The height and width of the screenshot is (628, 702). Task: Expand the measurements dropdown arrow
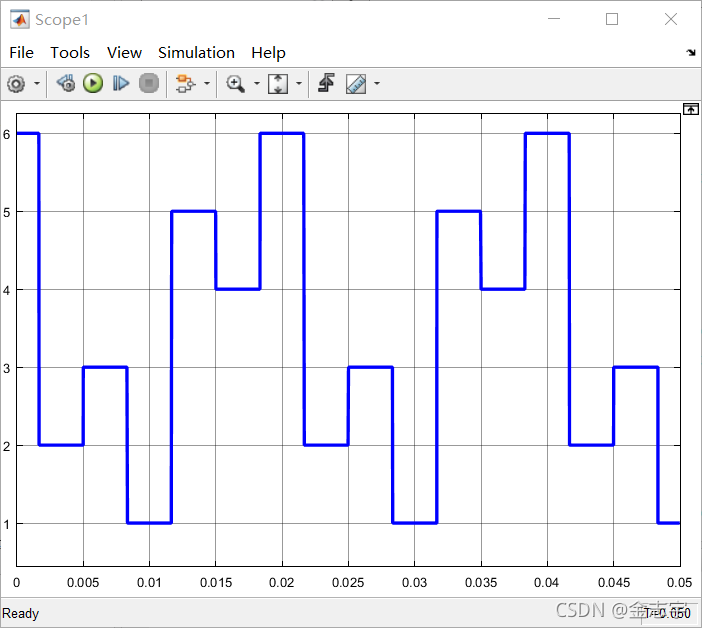point(377,84)
